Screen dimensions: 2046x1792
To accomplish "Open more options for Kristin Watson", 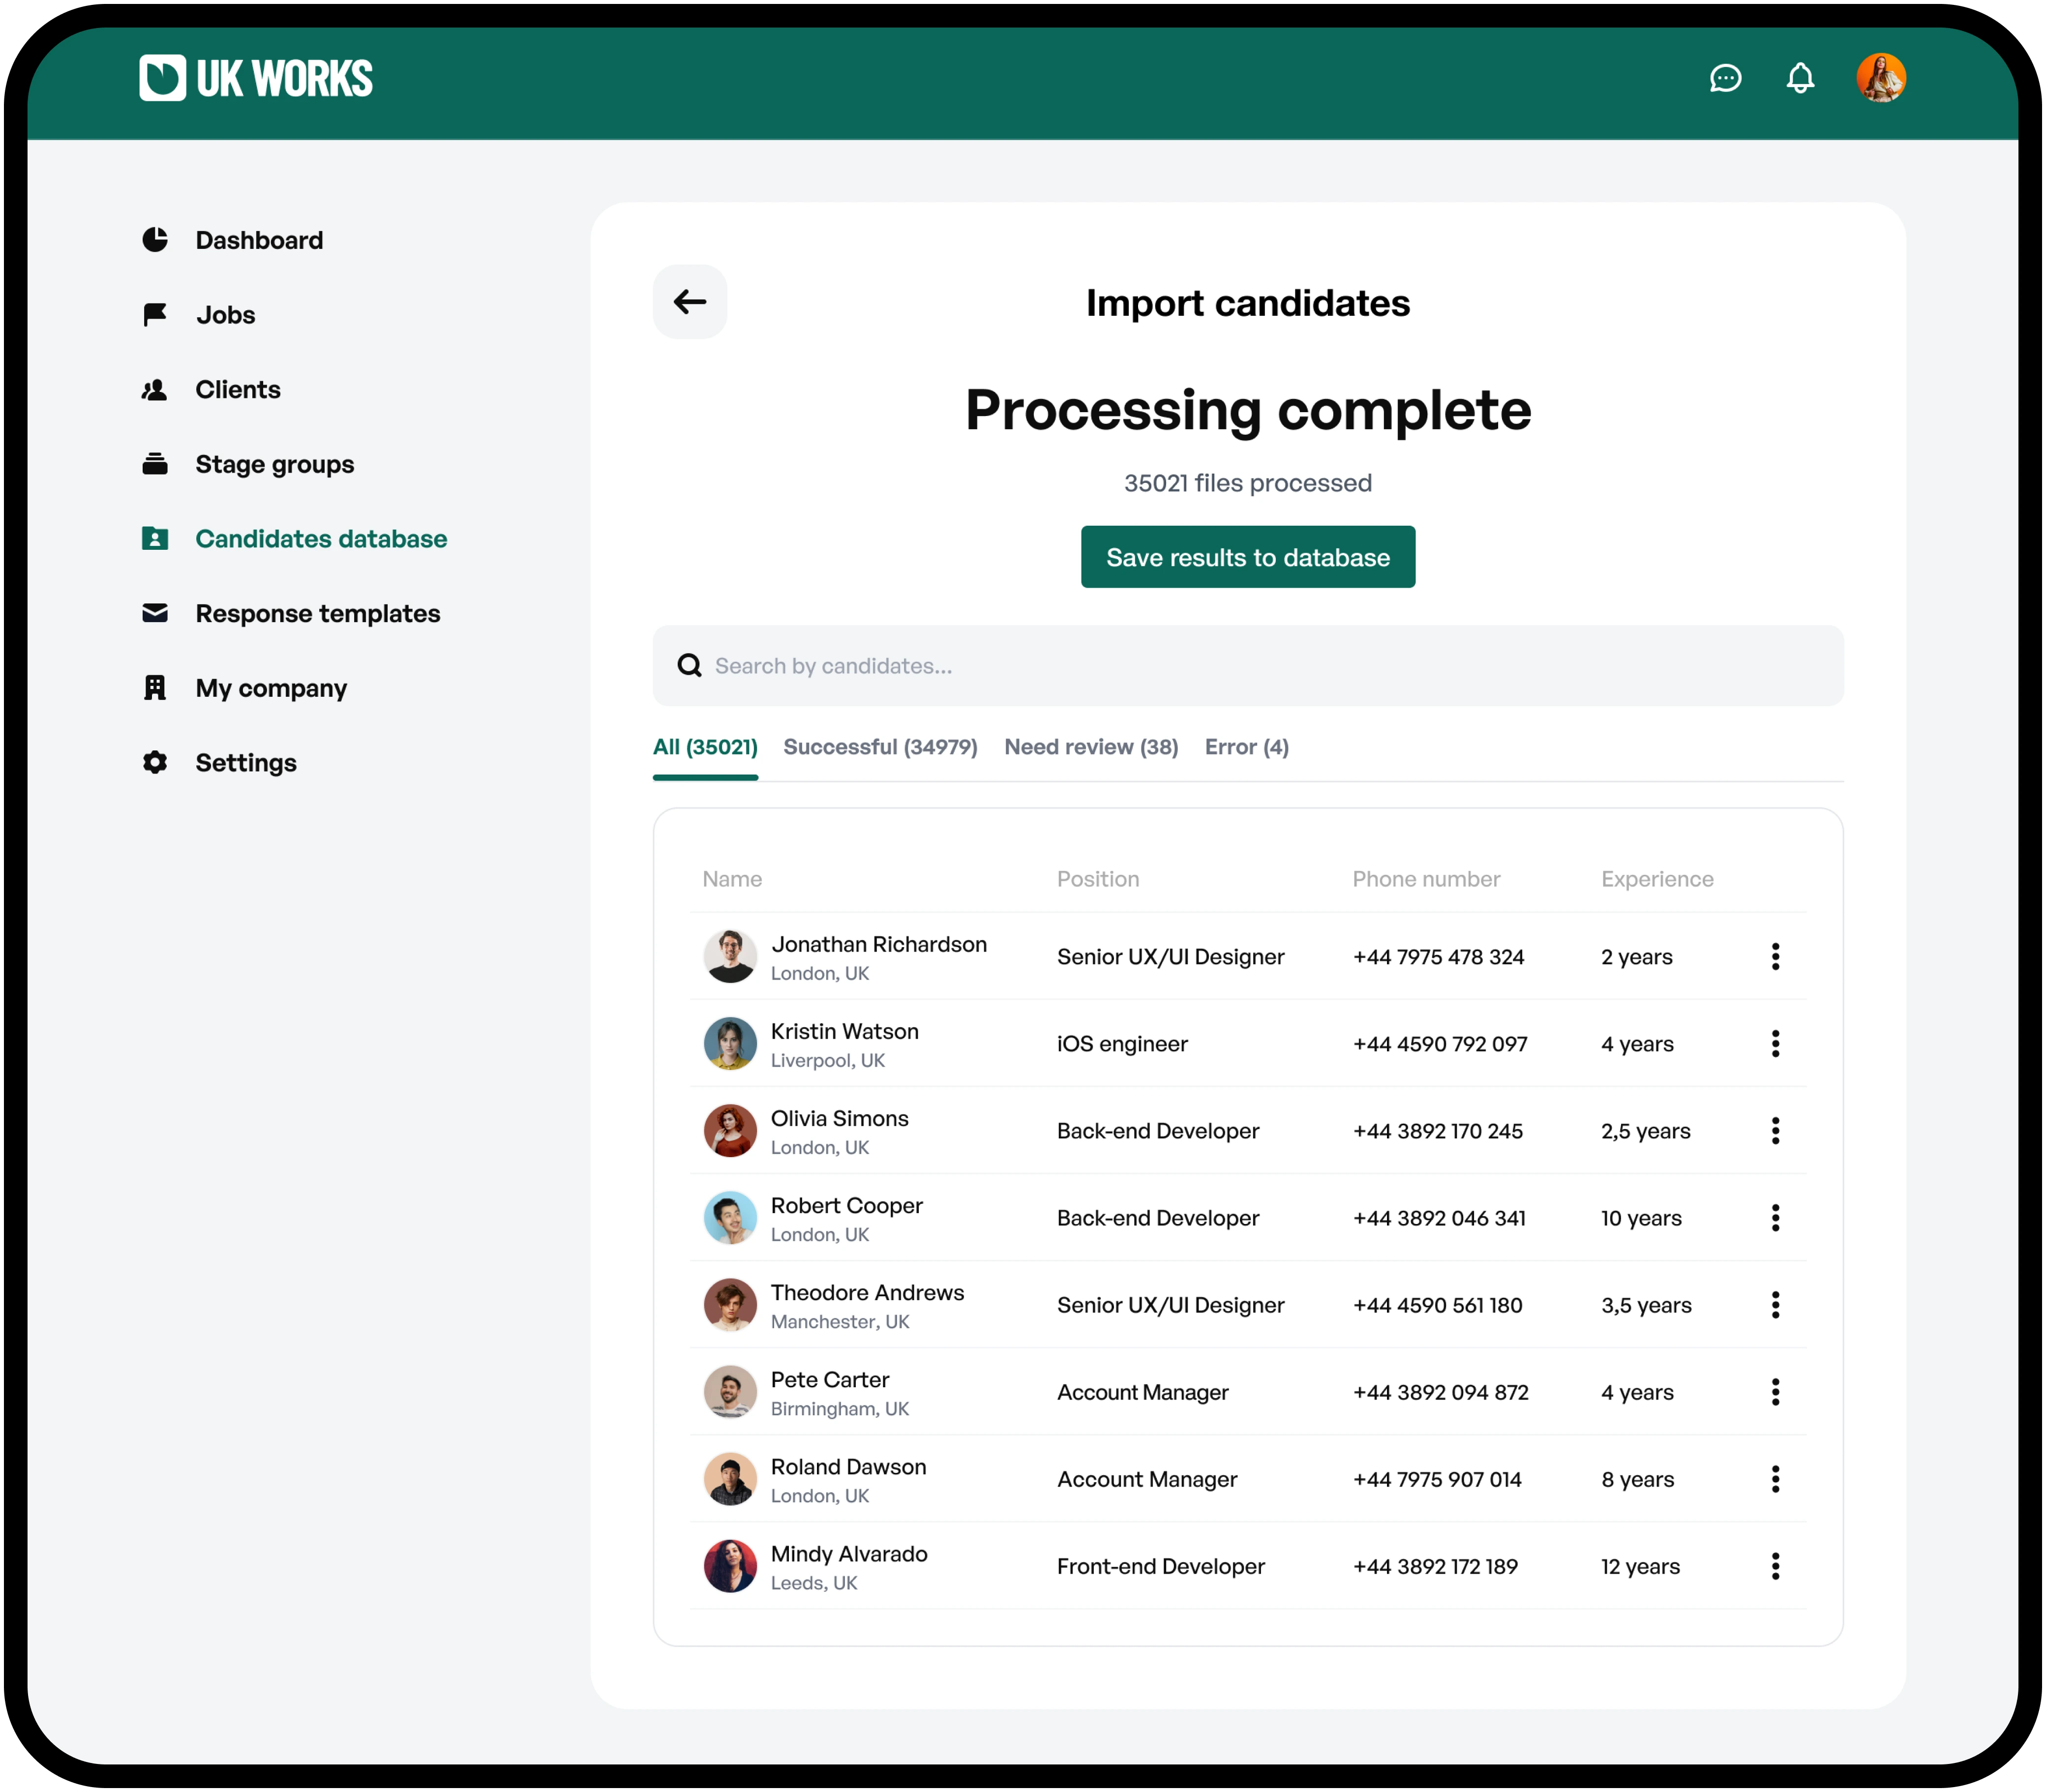I will pos(1775,1044).
